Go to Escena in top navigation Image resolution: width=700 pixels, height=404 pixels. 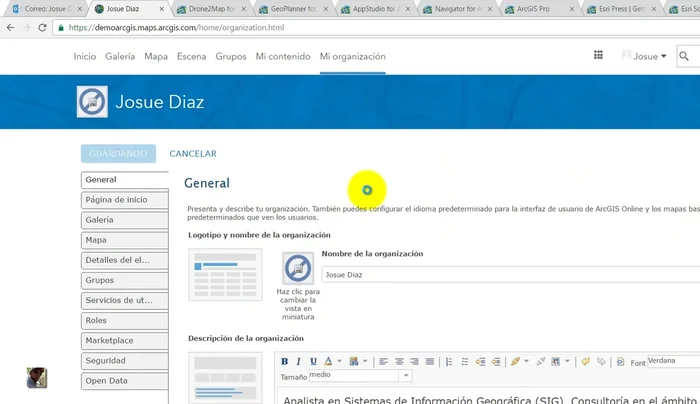pos(192,56)
